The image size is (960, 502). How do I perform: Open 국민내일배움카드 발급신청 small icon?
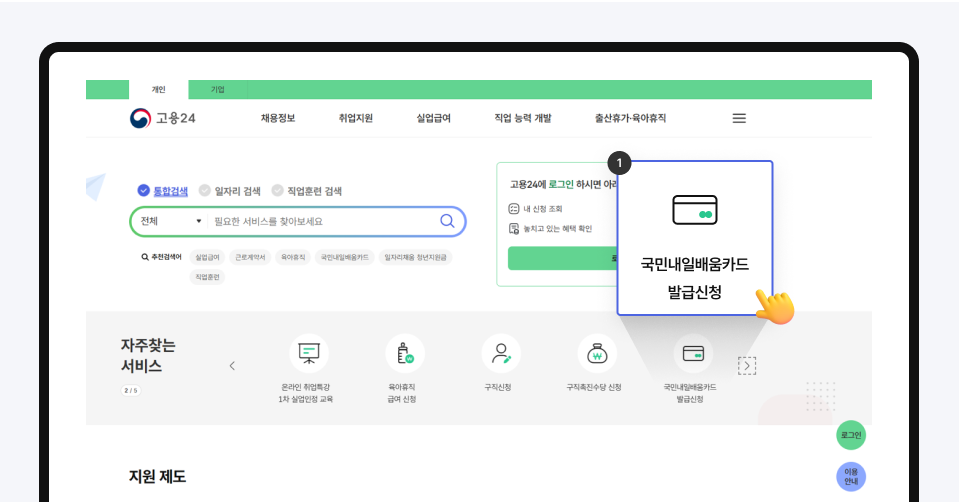(x=693, y=353)
